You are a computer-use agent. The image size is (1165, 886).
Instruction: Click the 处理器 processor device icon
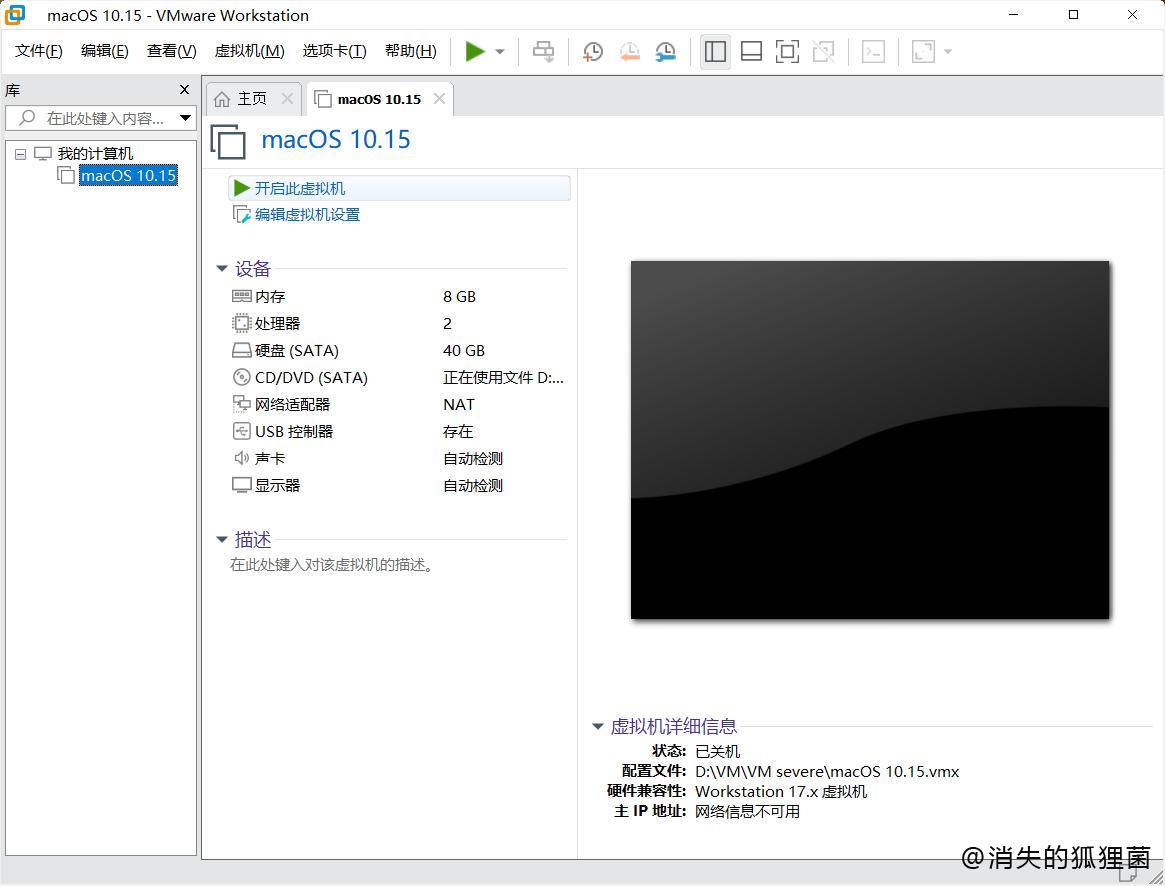click(241, 323)
